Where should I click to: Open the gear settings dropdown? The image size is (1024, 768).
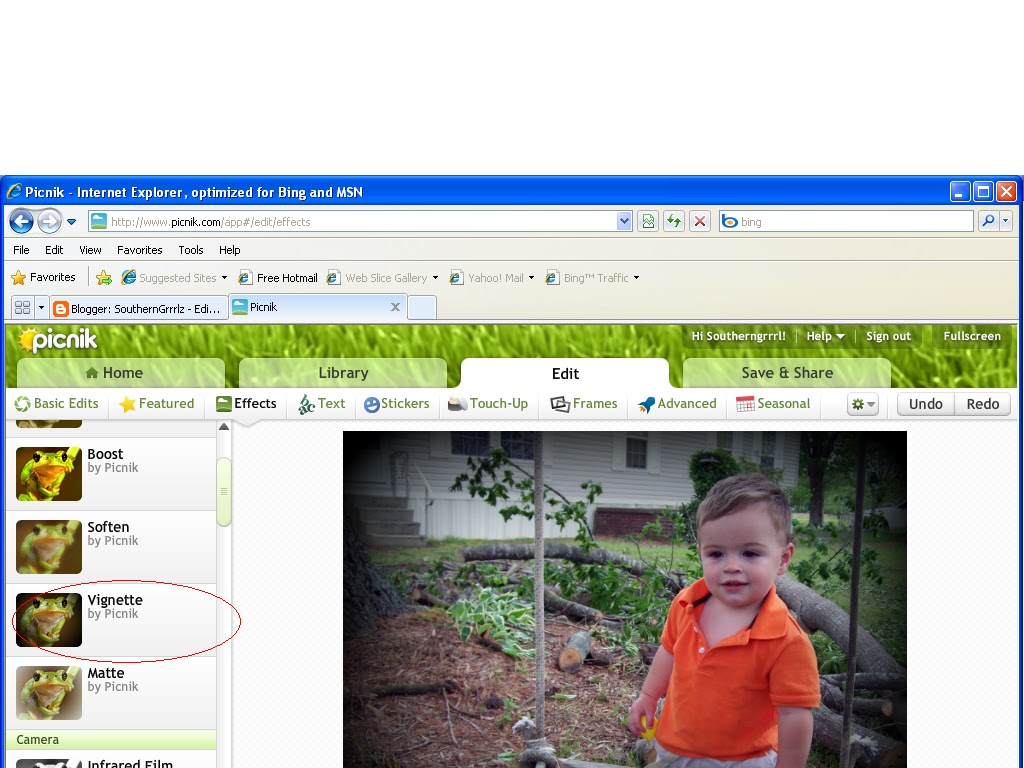tap(863, 404)
